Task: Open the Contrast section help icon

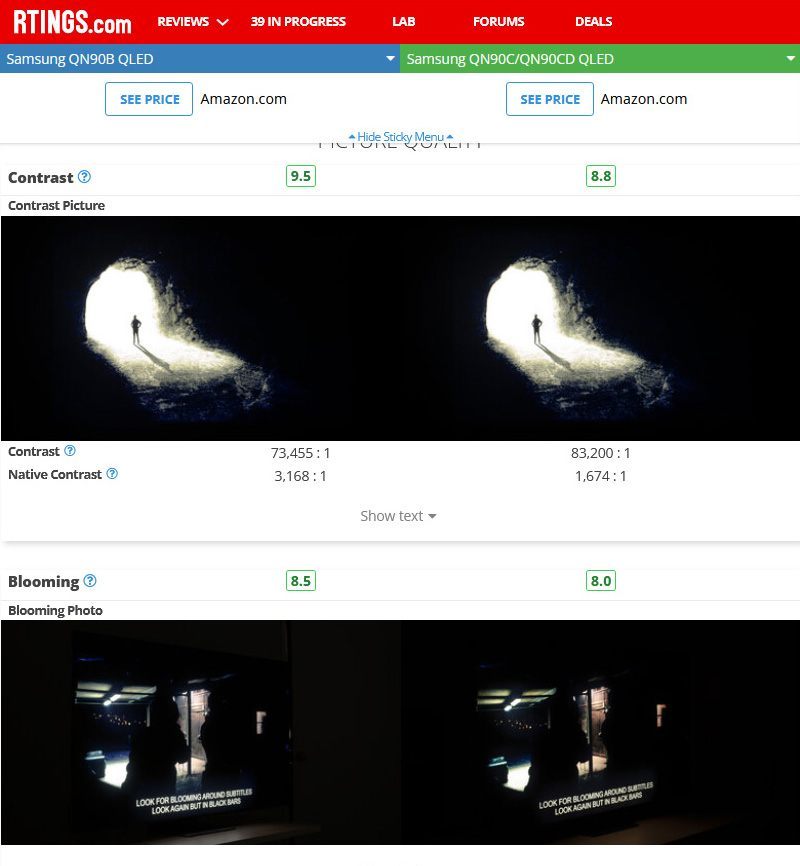Action: tap(84, 177)
